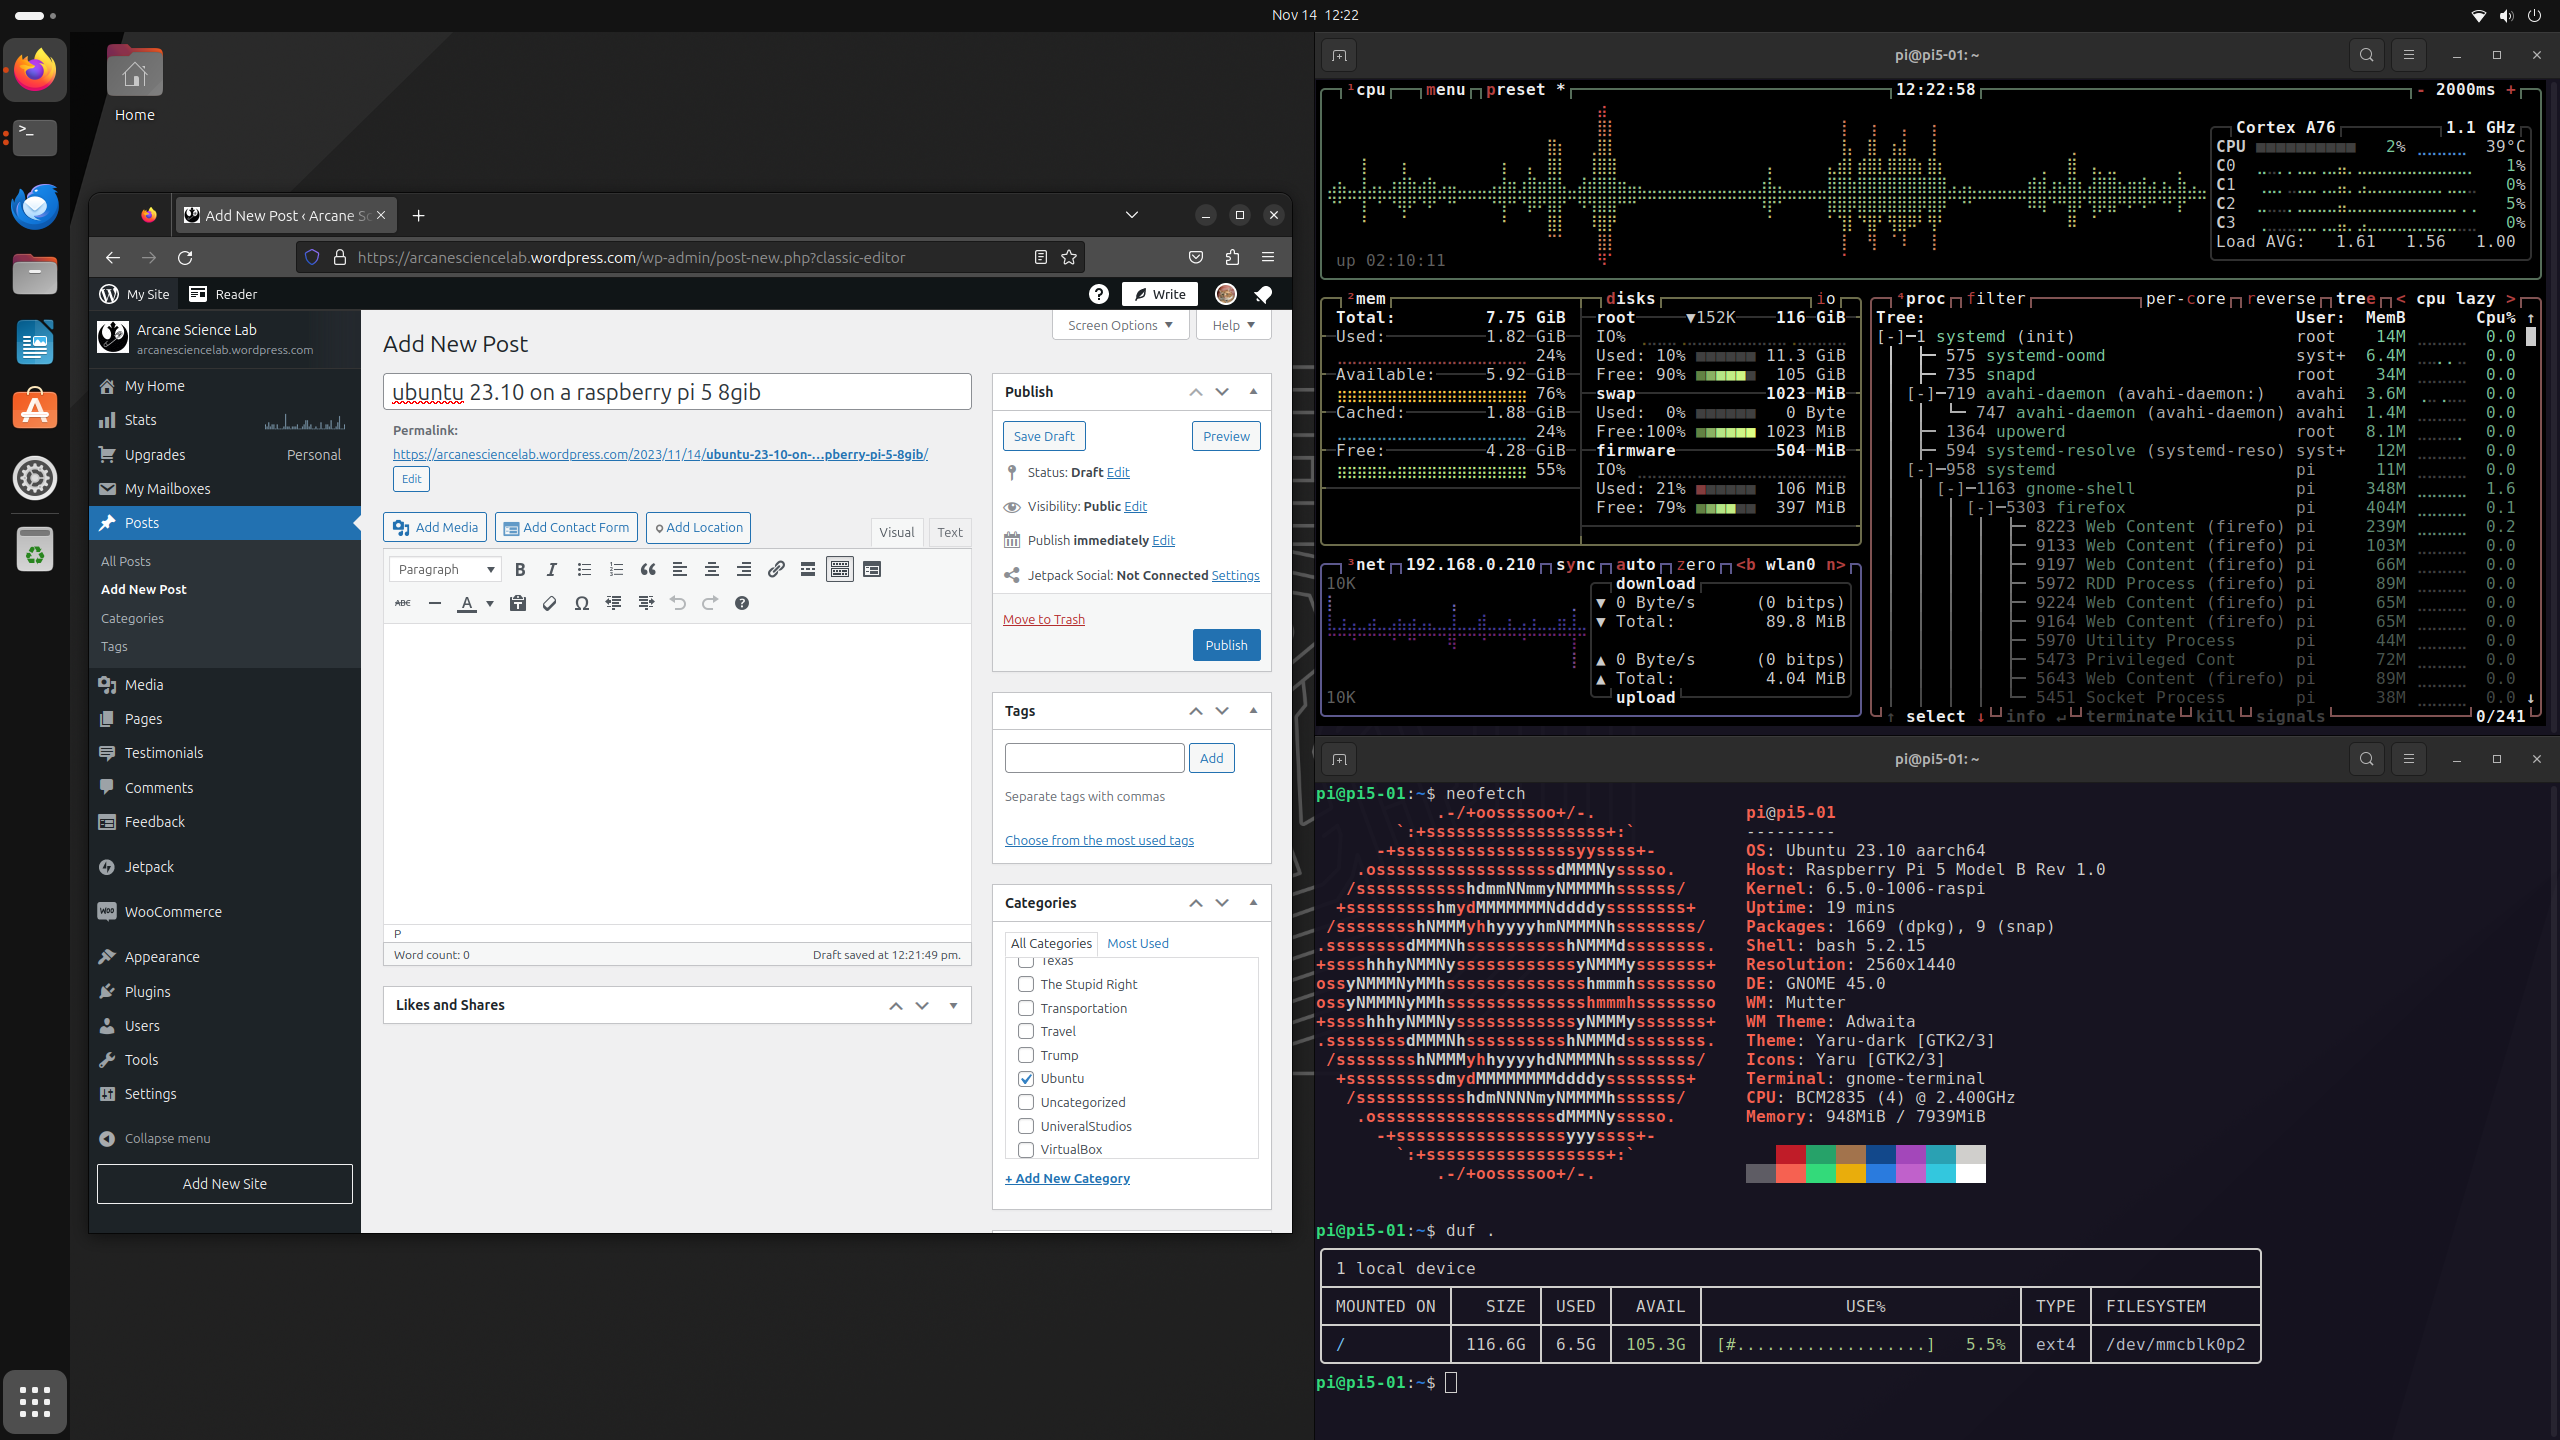Expand Screen Options panel
The width and height of the screenshot is (2560, 1440).
pyautogui.click(x=1120, y=325)
